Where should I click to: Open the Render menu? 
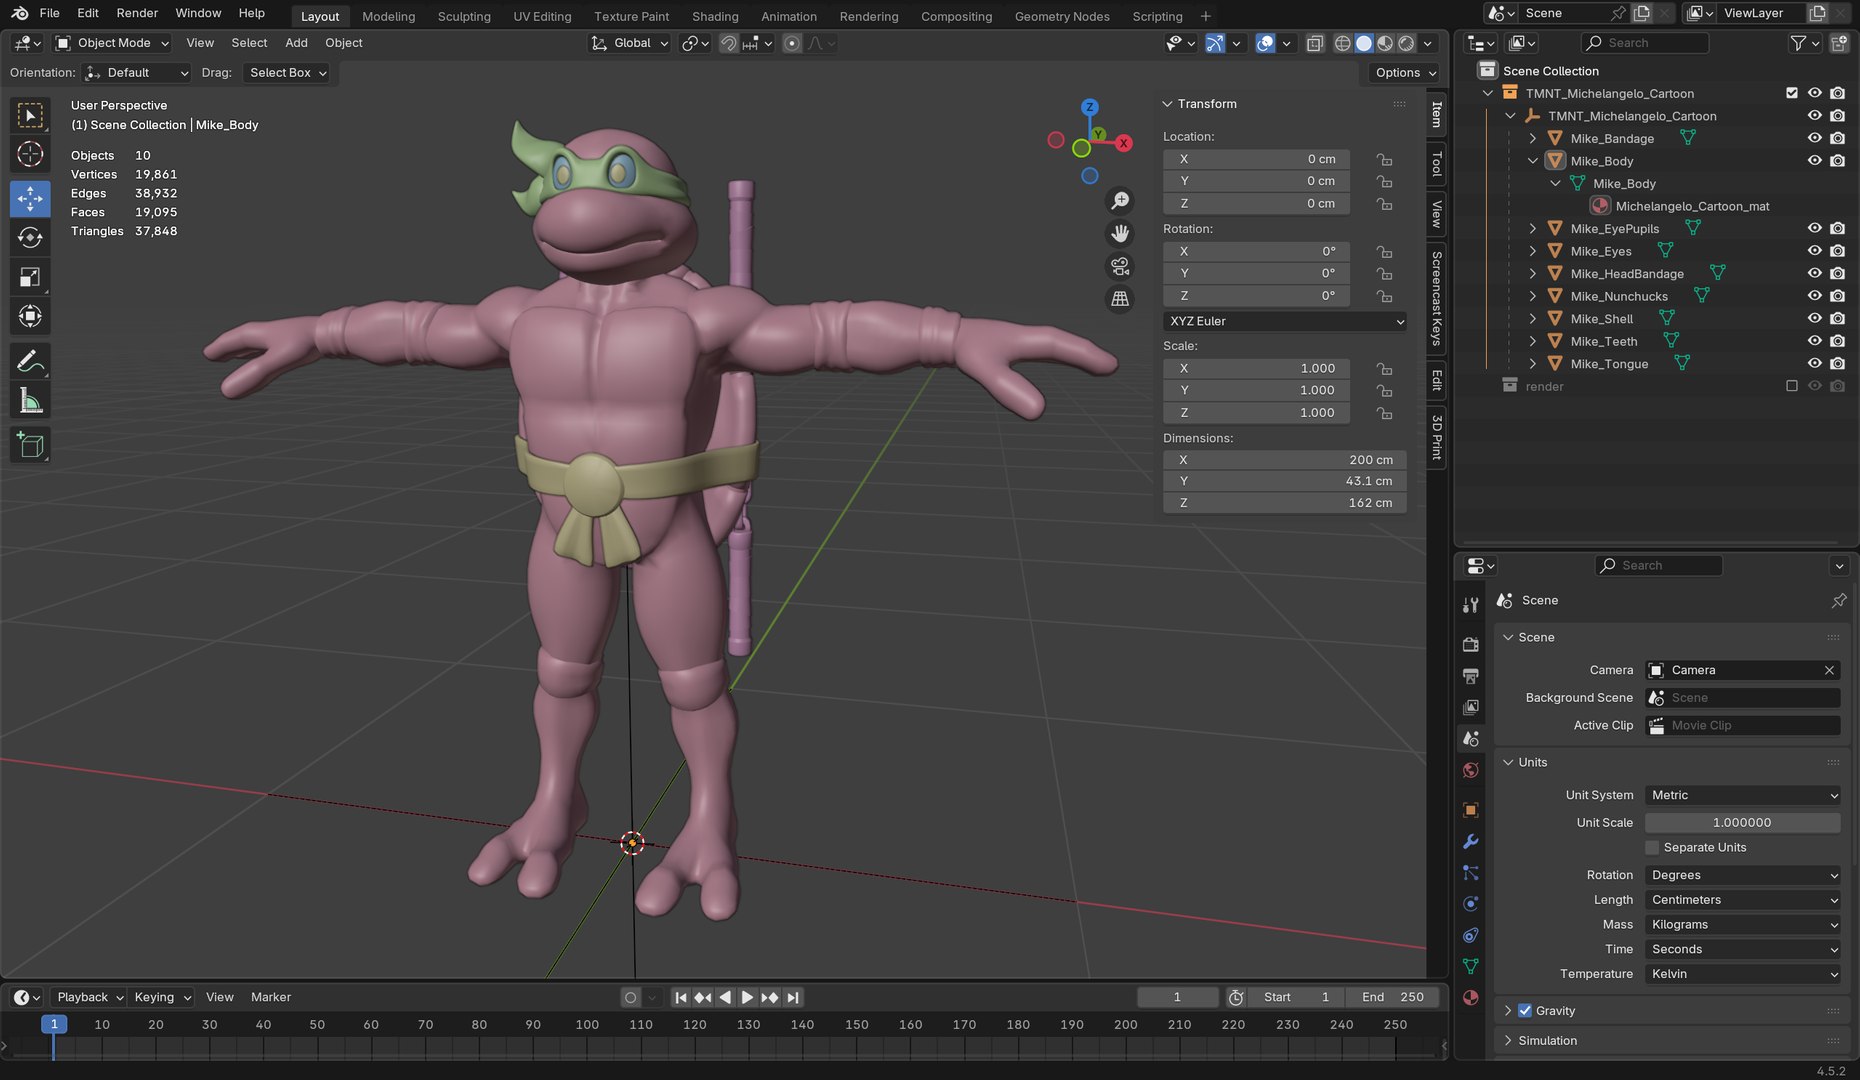(x=137, y=13)
